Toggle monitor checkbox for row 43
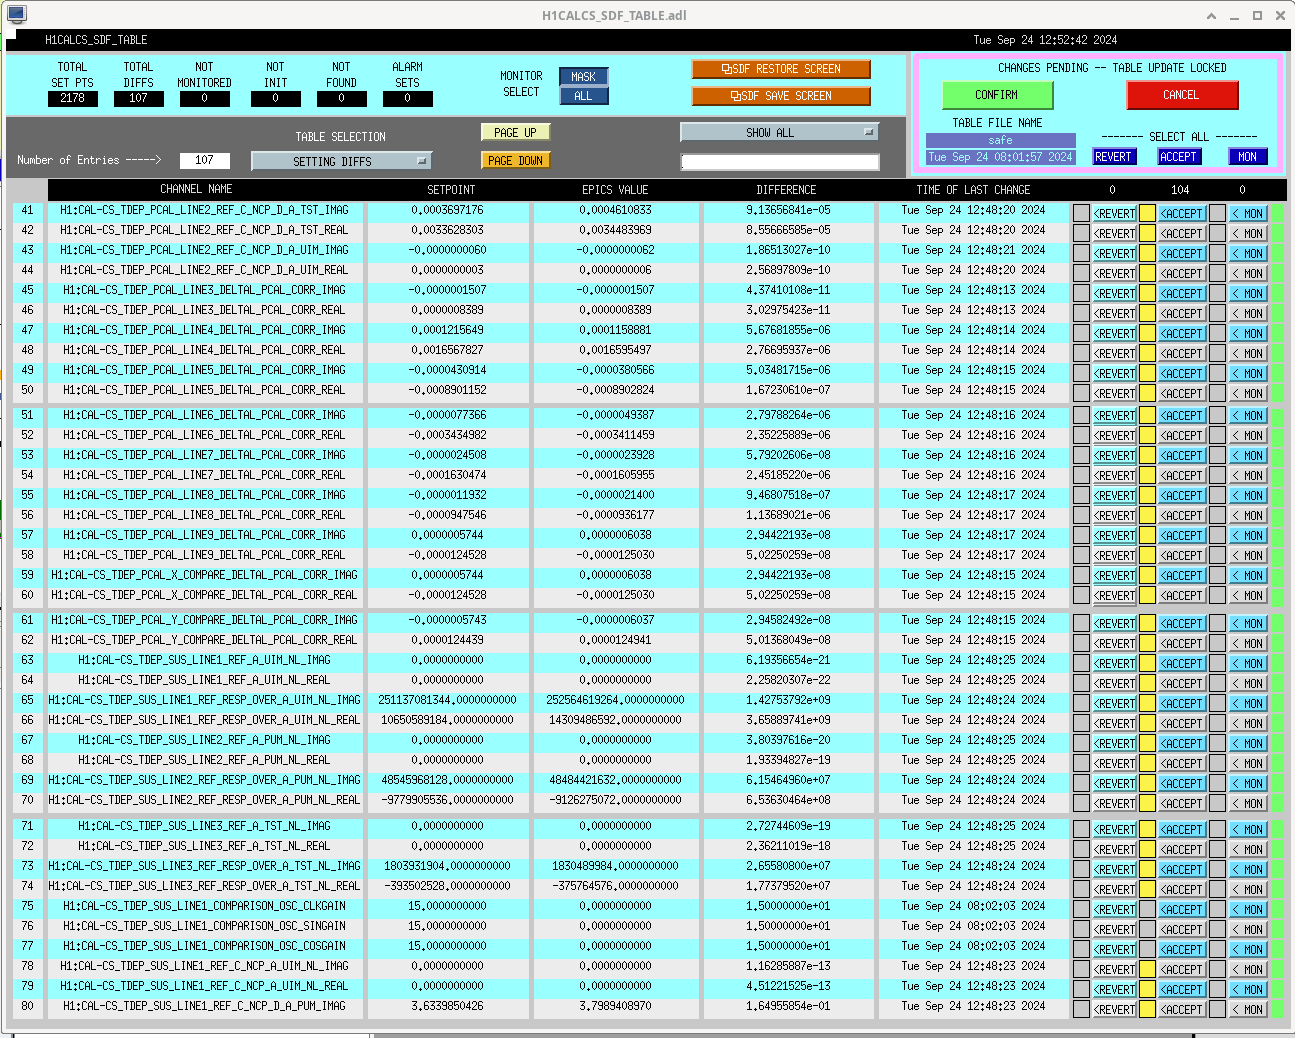Image resolution: width=1295 pixels, height=1038 pixels. 1217,253
